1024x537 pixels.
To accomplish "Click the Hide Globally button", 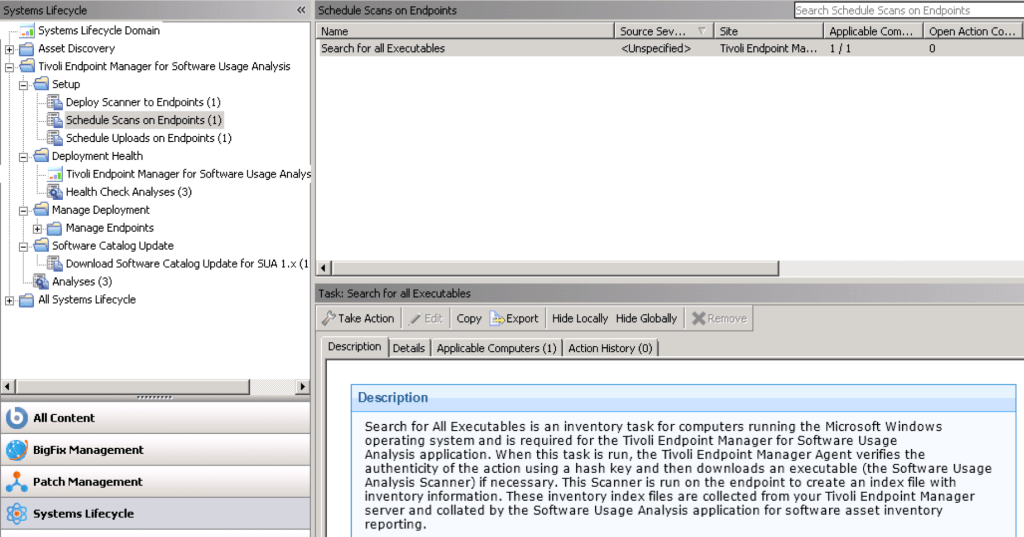I will pos(646,319).
